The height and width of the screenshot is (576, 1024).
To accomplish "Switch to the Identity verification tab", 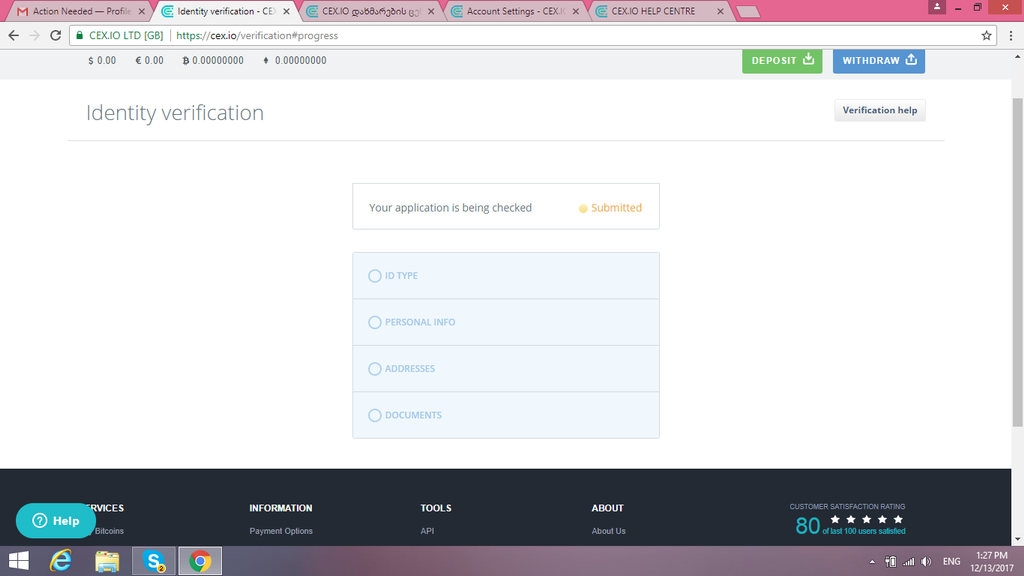I will 226,11.
